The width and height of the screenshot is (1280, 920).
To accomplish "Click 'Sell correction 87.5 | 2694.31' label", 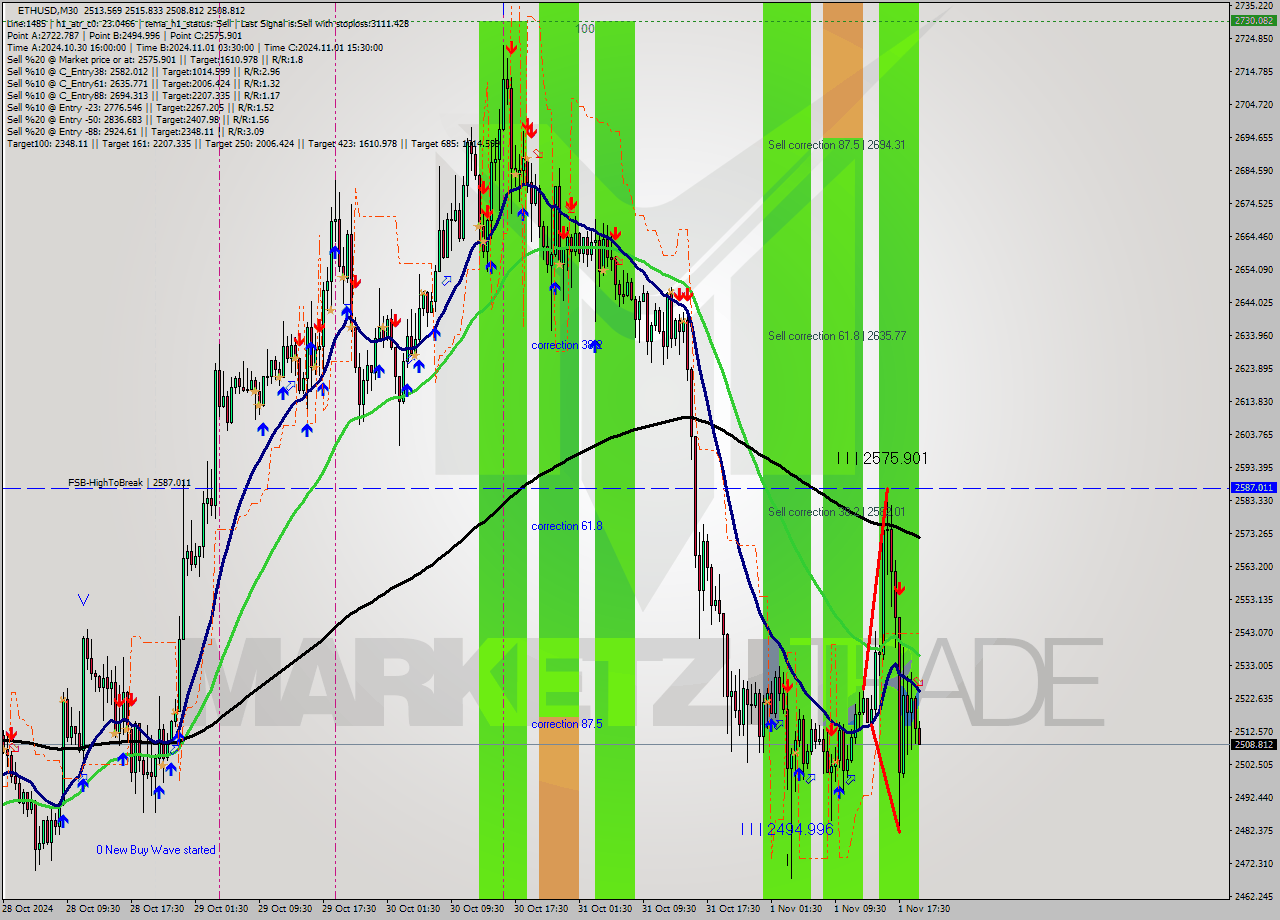I will tap(837, 145).
